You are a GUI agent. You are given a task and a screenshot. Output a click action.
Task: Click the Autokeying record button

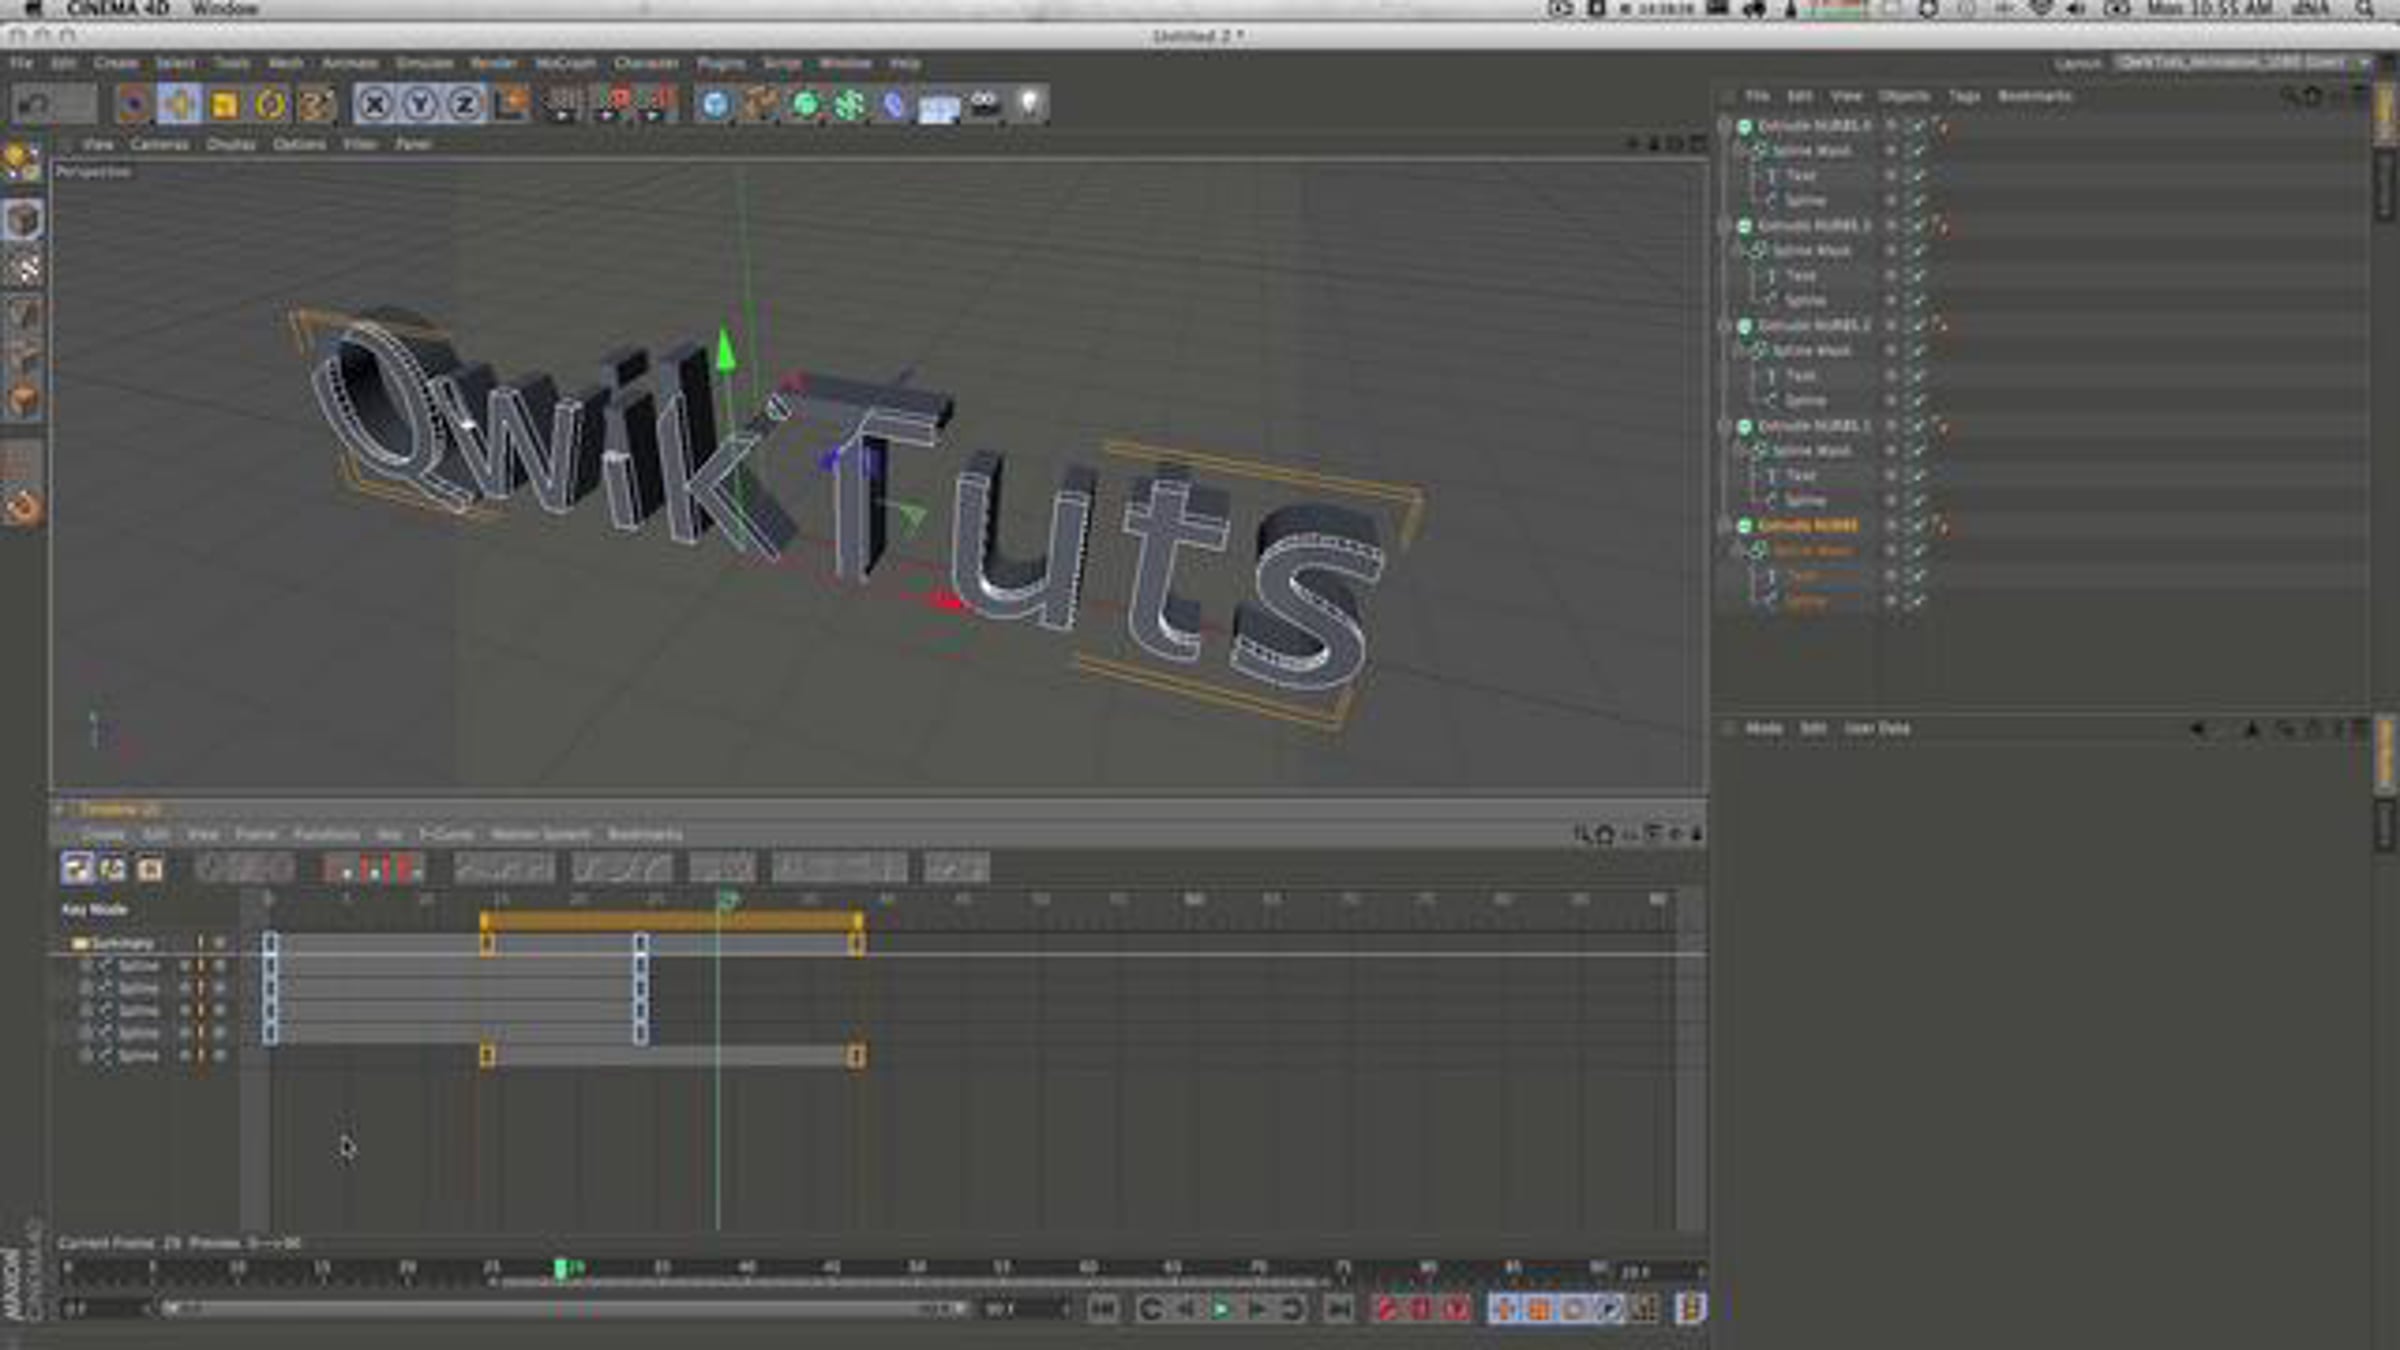pyautogui.click(x=1421, y=1308)
